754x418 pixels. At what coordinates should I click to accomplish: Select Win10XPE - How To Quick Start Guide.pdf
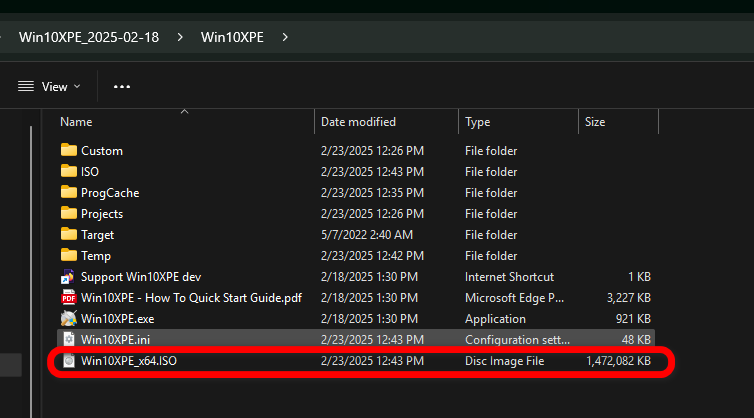click(191, 298)
